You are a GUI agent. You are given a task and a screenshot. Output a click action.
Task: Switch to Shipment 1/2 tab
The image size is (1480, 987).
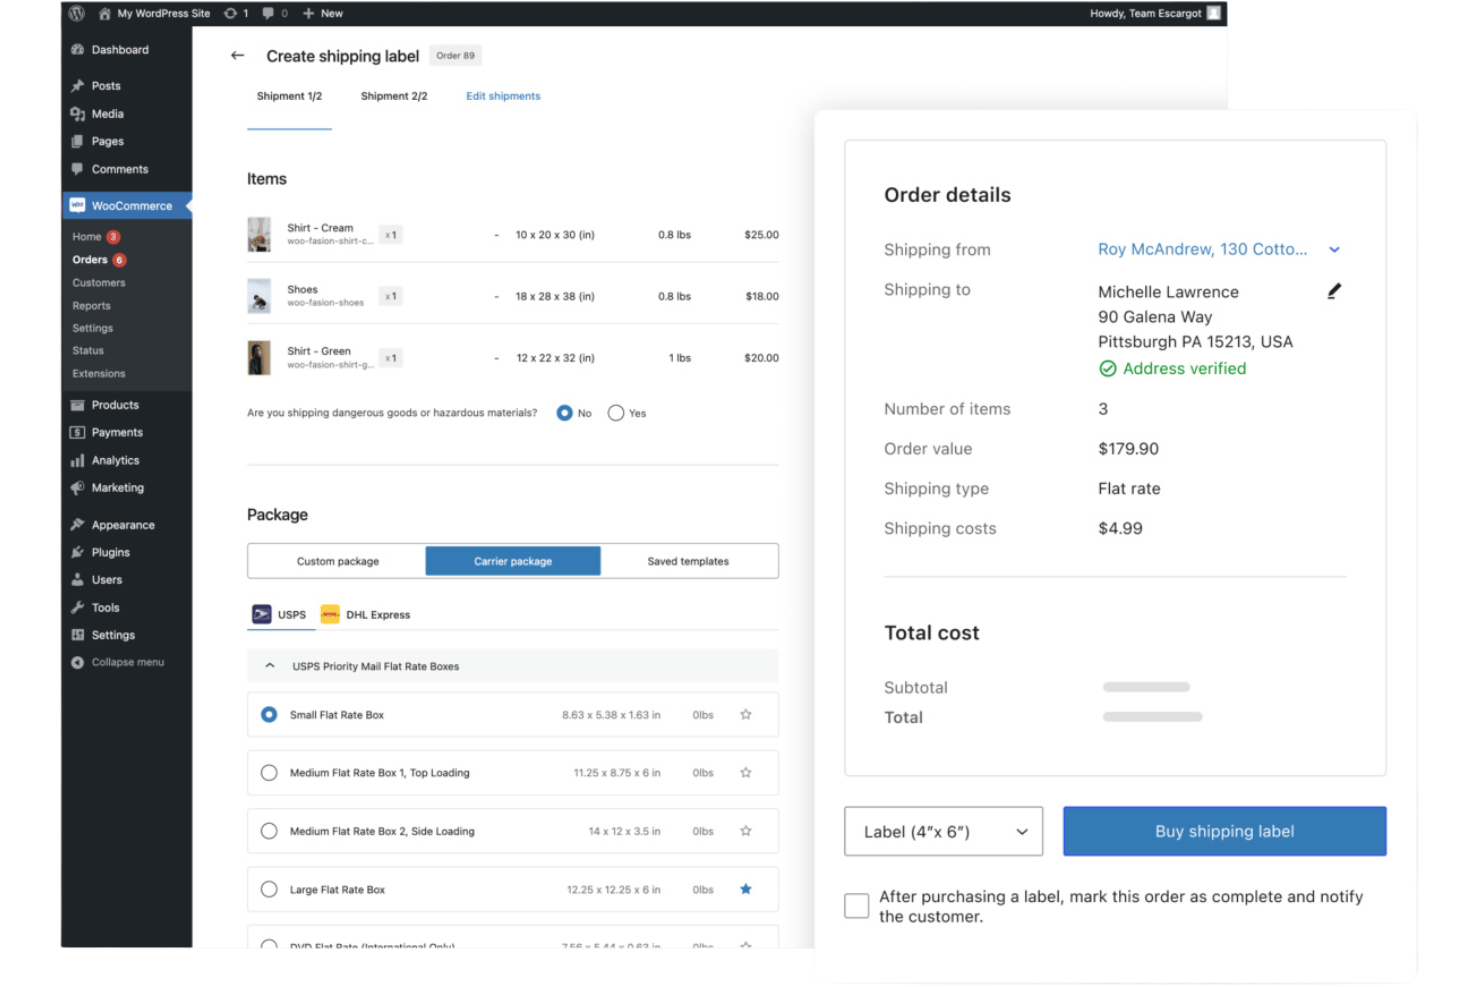point(289,96)
